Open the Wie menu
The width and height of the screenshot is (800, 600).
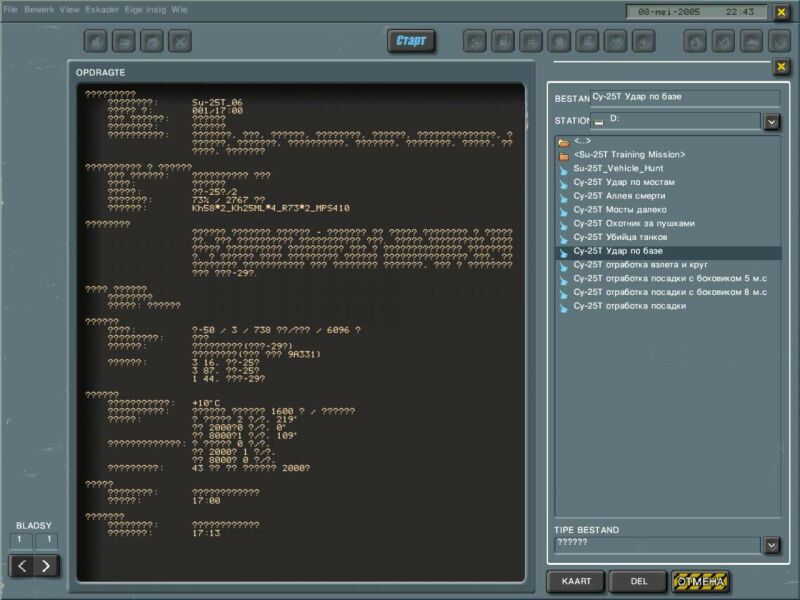click(x=179, y=10)
